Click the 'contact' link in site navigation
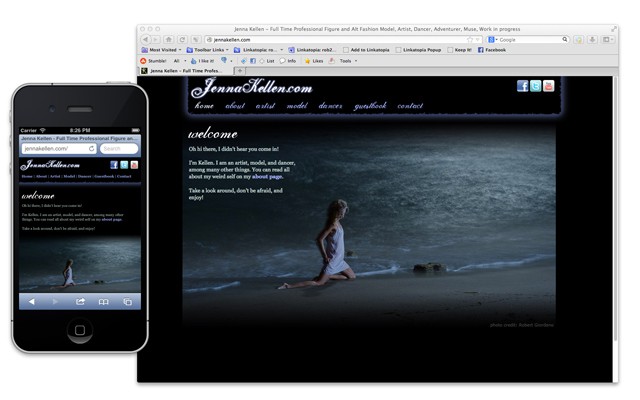 tap(410, 106)
